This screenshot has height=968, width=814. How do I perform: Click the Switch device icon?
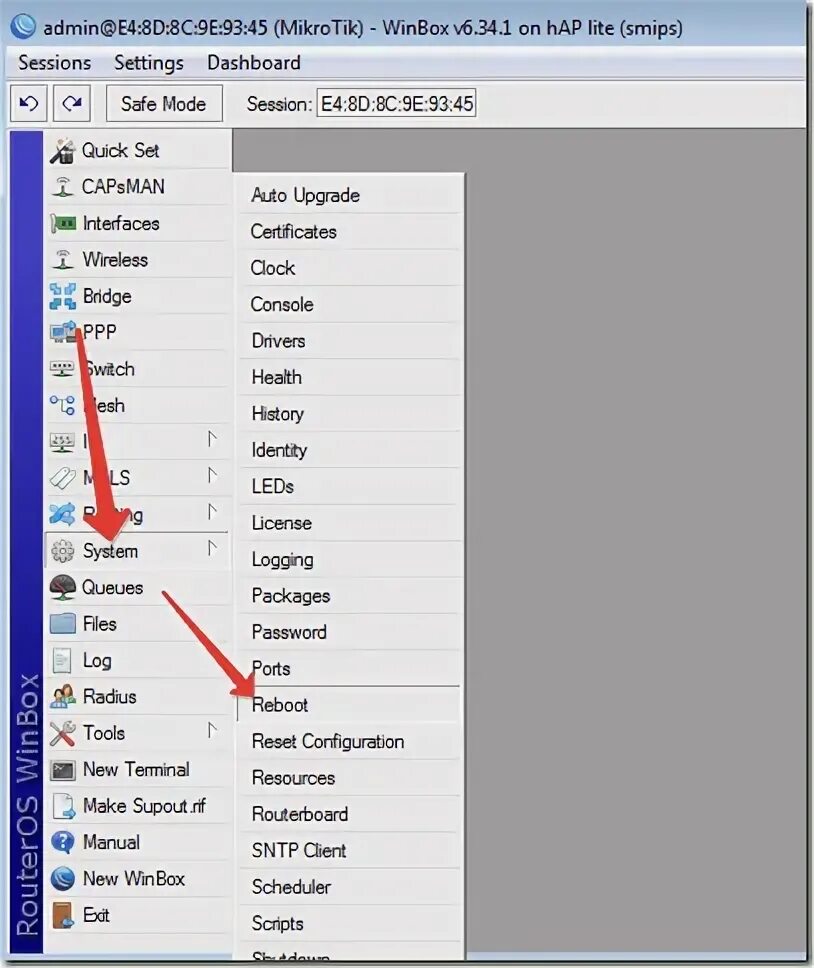point(62,369)
